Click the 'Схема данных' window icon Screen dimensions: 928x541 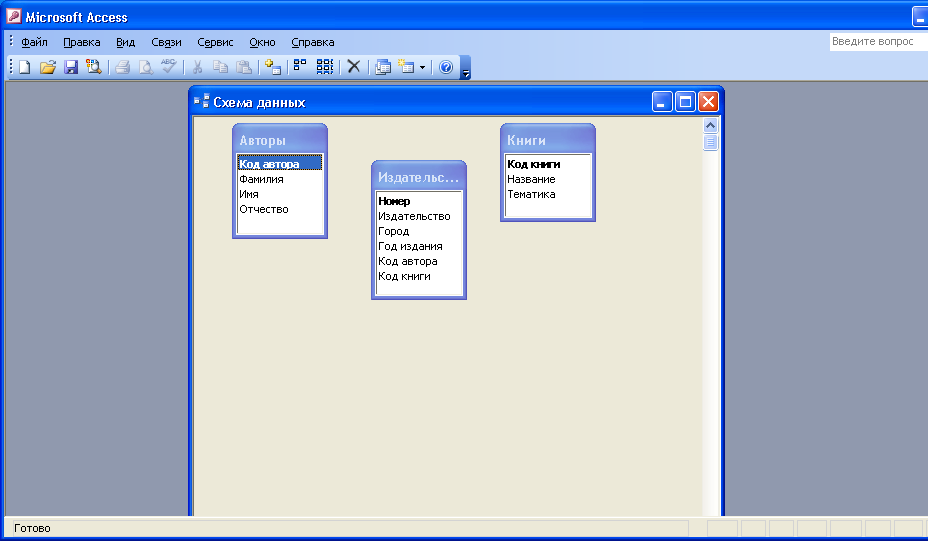tap(202, 101)
